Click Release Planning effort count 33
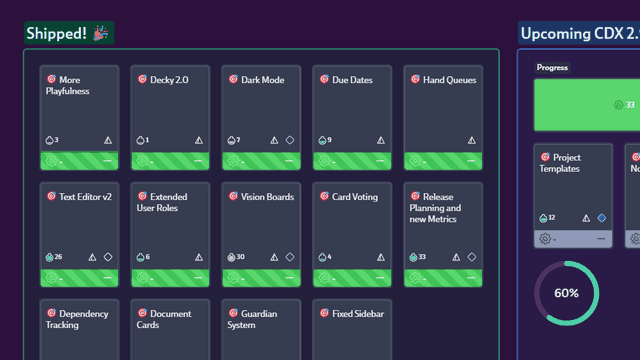The width and height of the screenshot is (640, 360). coord(418,257)
